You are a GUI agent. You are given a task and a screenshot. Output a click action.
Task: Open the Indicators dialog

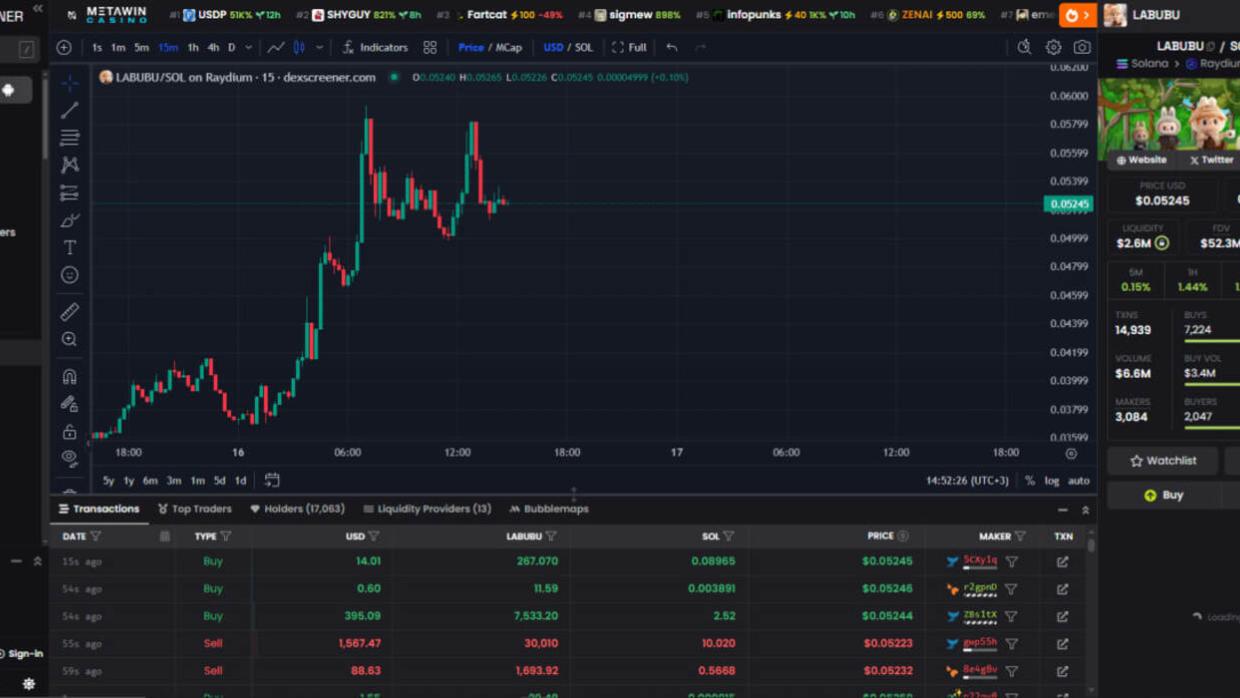tap(375, 47)
